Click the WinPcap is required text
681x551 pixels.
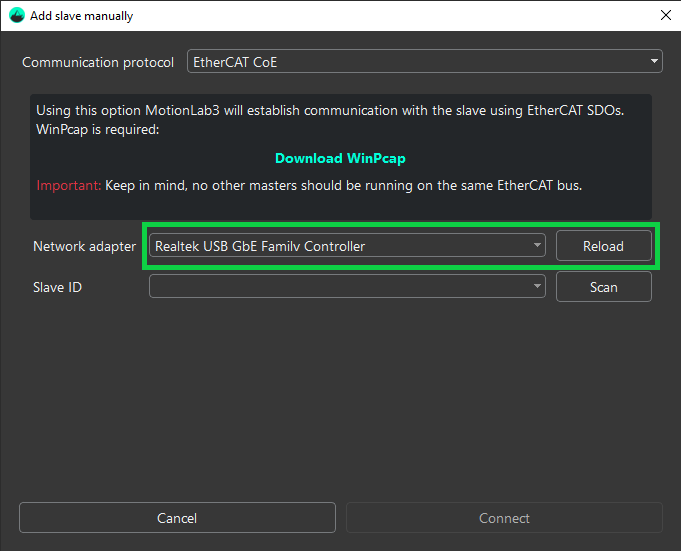(x=97, y=129)
